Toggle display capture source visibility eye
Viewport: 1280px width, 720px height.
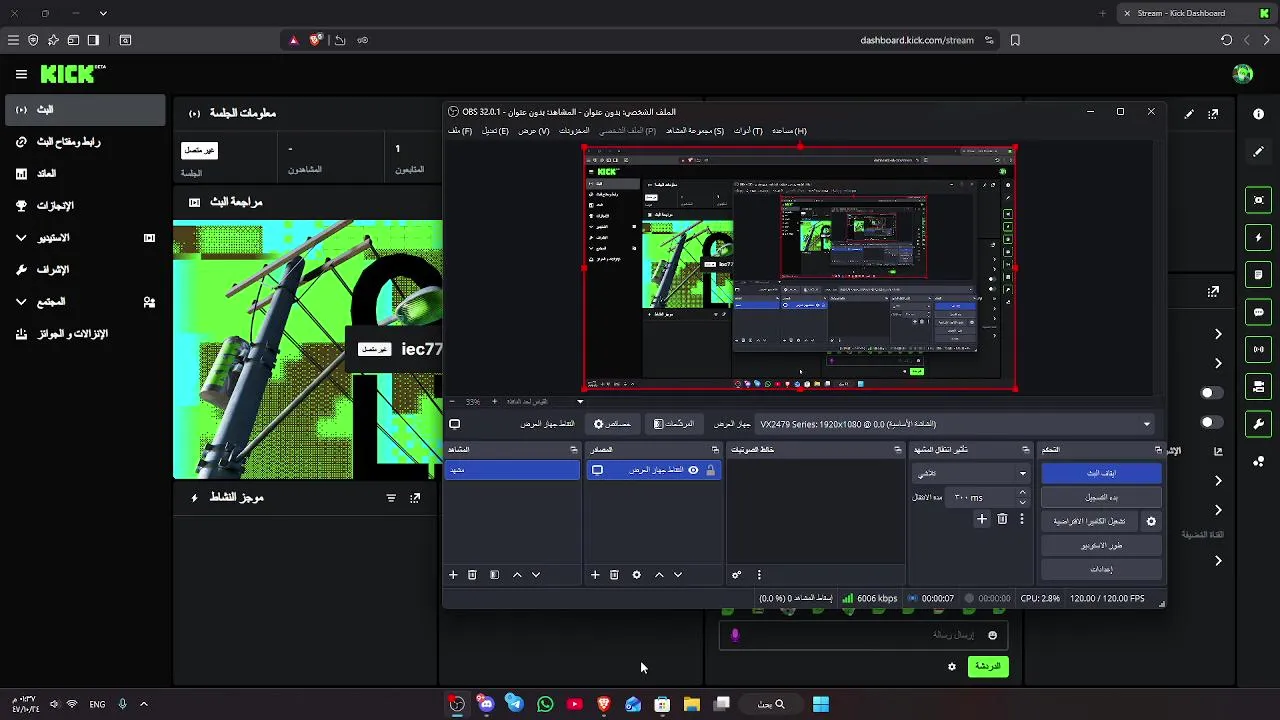(693, 470)
